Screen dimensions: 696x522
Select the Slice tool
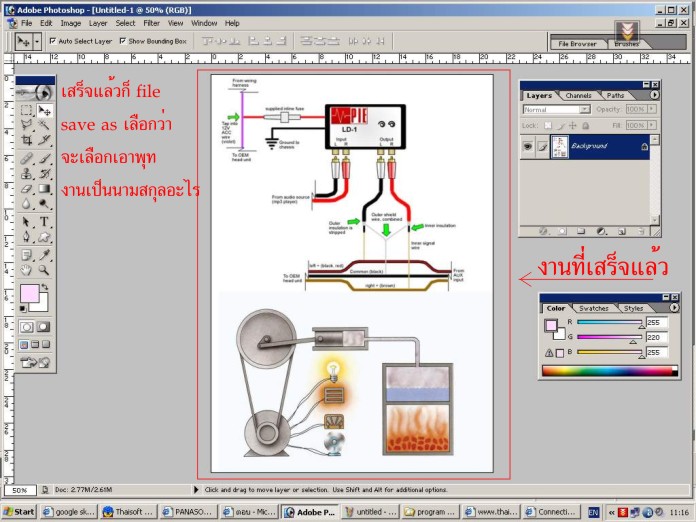pos(44,140)
